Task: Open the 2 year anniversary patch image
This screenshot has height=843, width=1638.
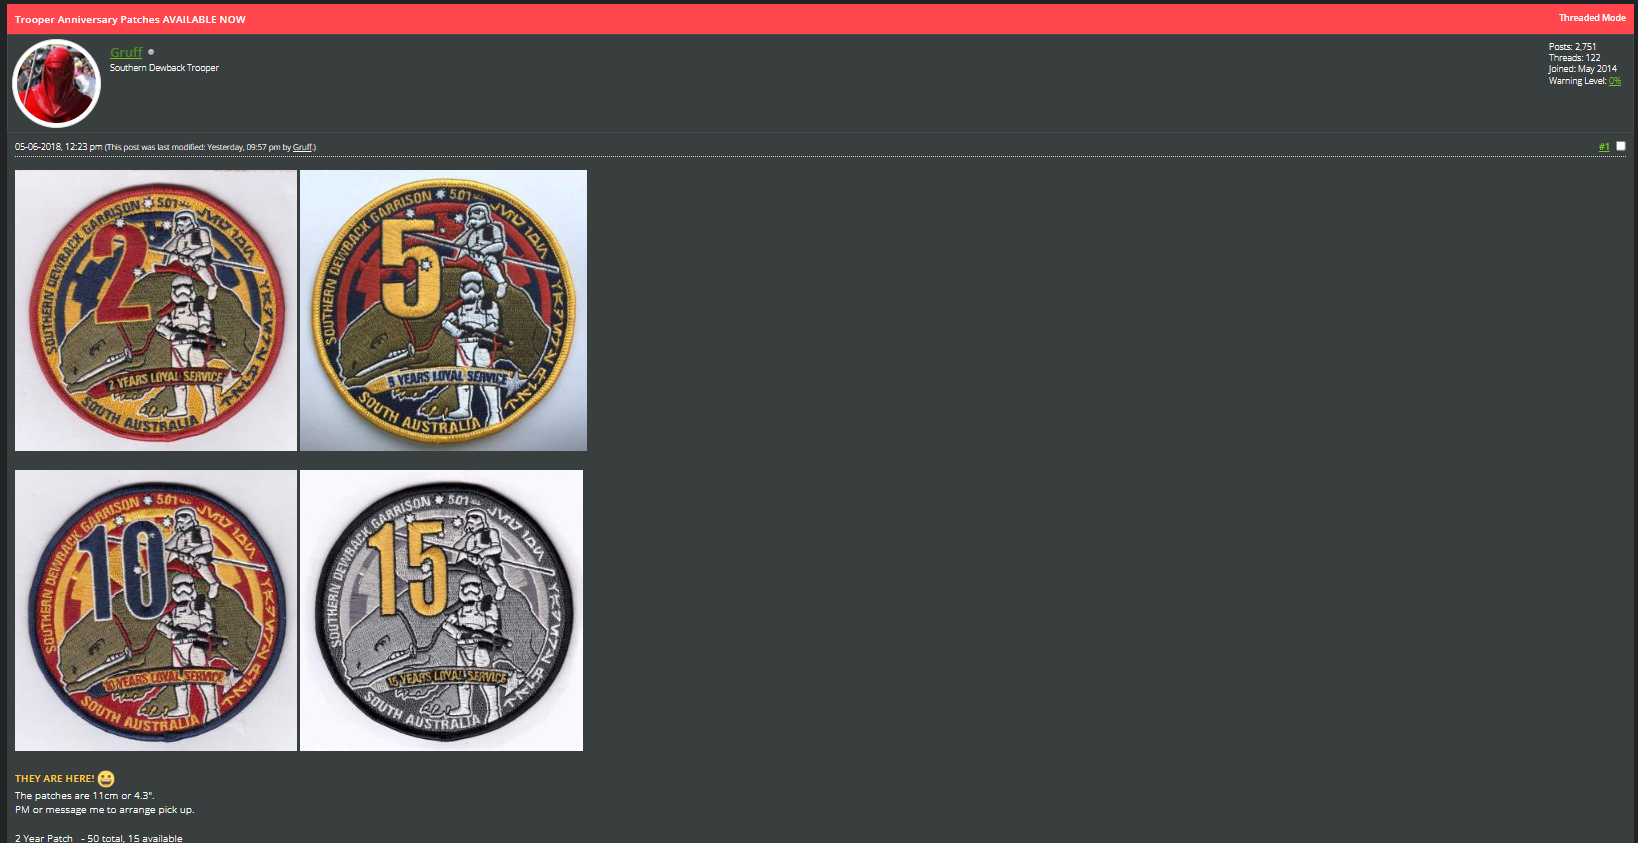Action: tap(156, 310)
